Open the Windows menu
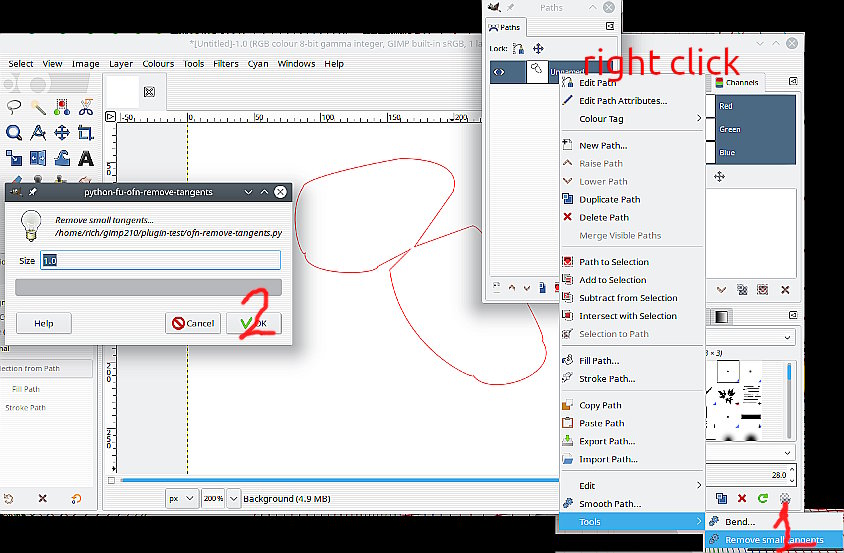844x553 pixels. pos(296,64)
